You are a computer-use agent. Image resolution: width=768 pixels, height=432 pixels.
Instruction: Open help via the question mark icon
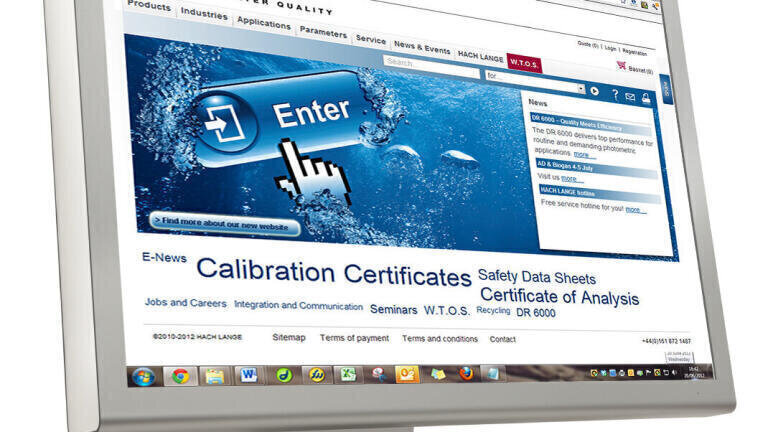pyautogui.click(x=615, y=95)
